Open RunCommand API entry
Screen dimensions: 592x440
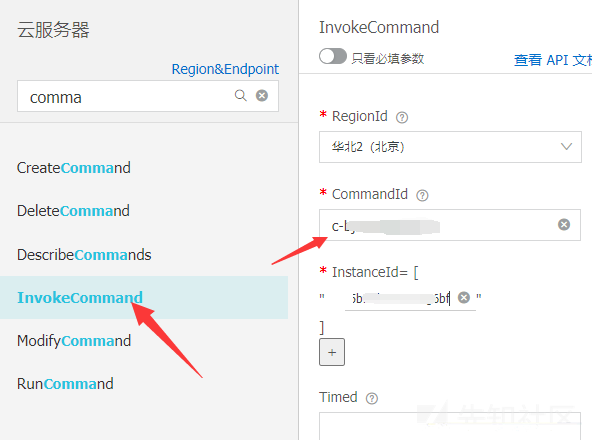coord(65,384)
